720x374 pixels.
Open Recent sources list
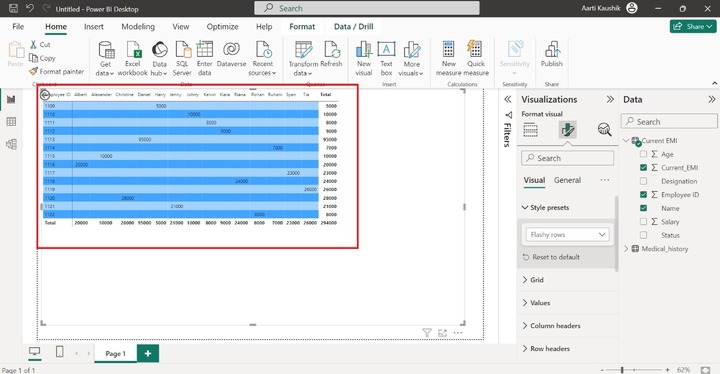(x=262, y=58)
